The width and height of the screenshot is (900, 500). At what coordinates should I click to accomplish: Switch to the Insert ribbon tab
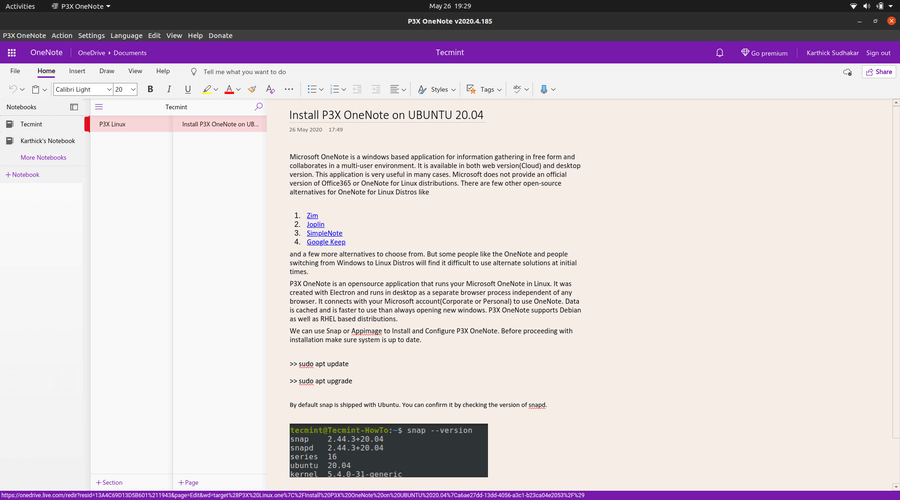coord(77,71)
